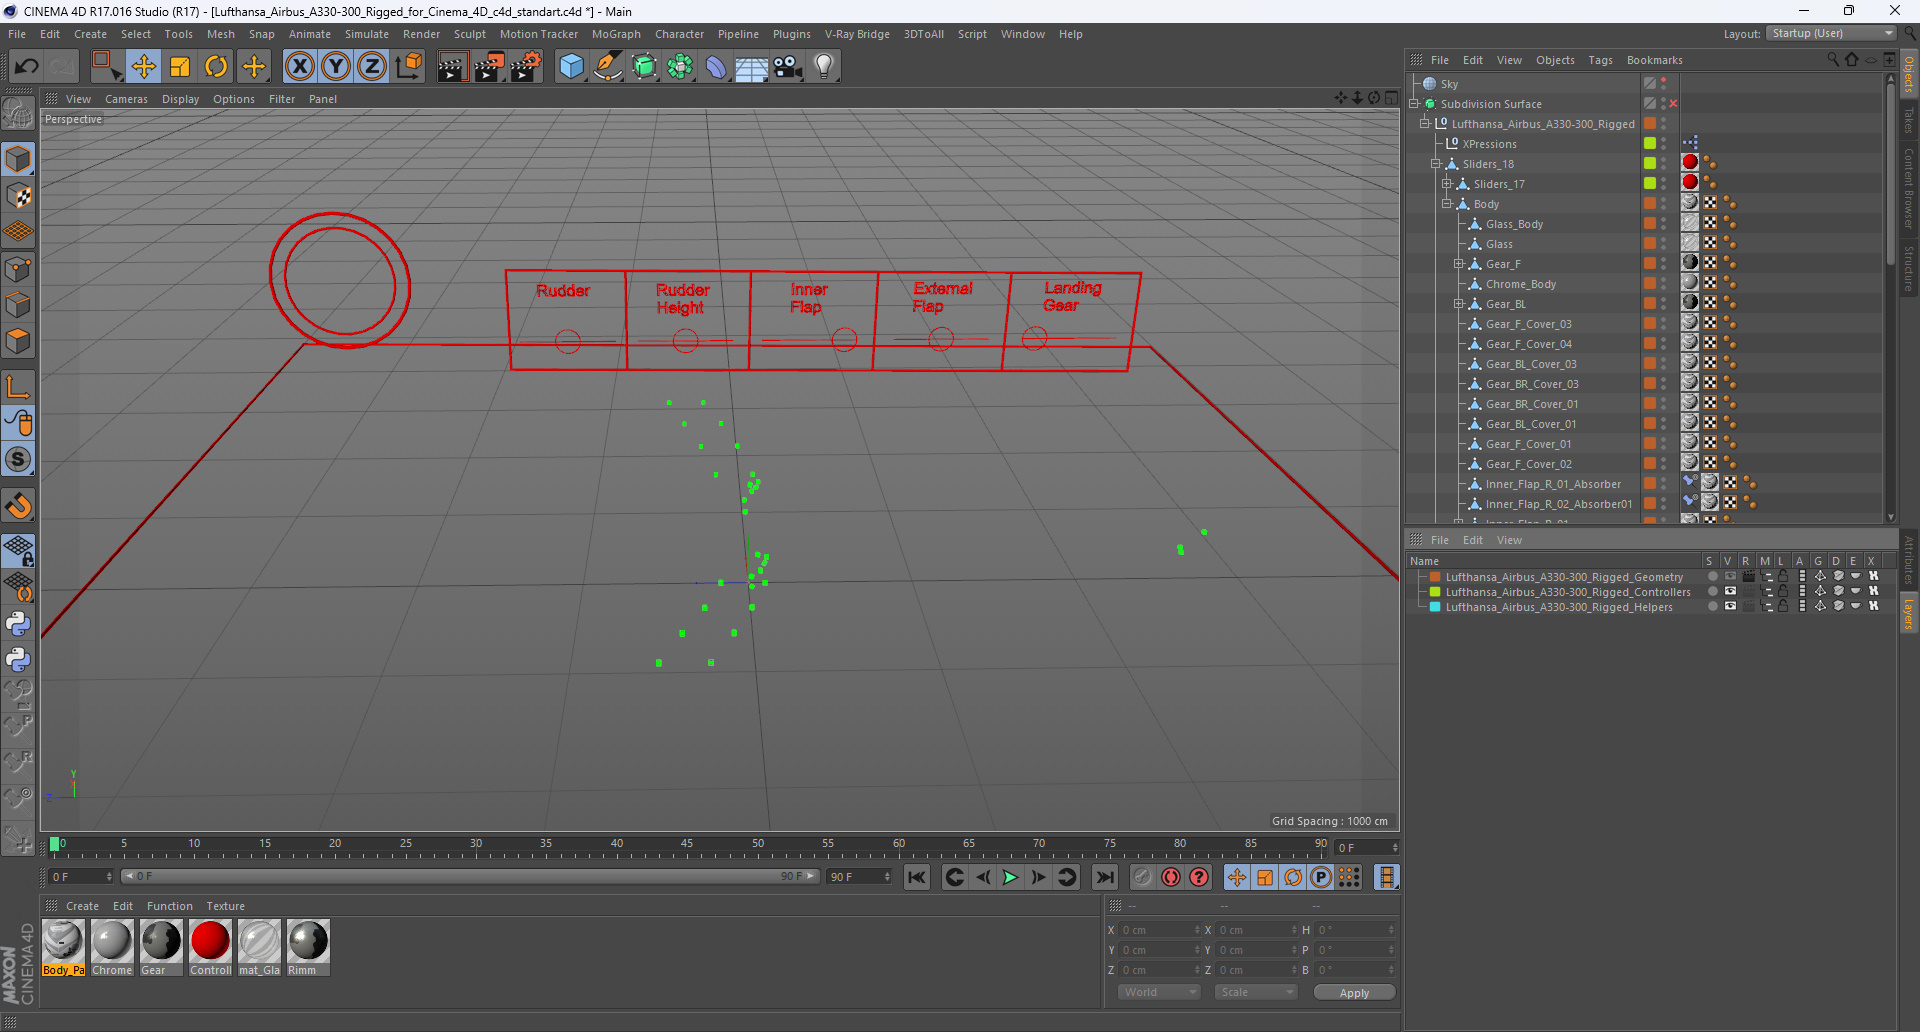
Task: Toggle visibility of Rigged_Controllers layer
Action: (1730, 592)
